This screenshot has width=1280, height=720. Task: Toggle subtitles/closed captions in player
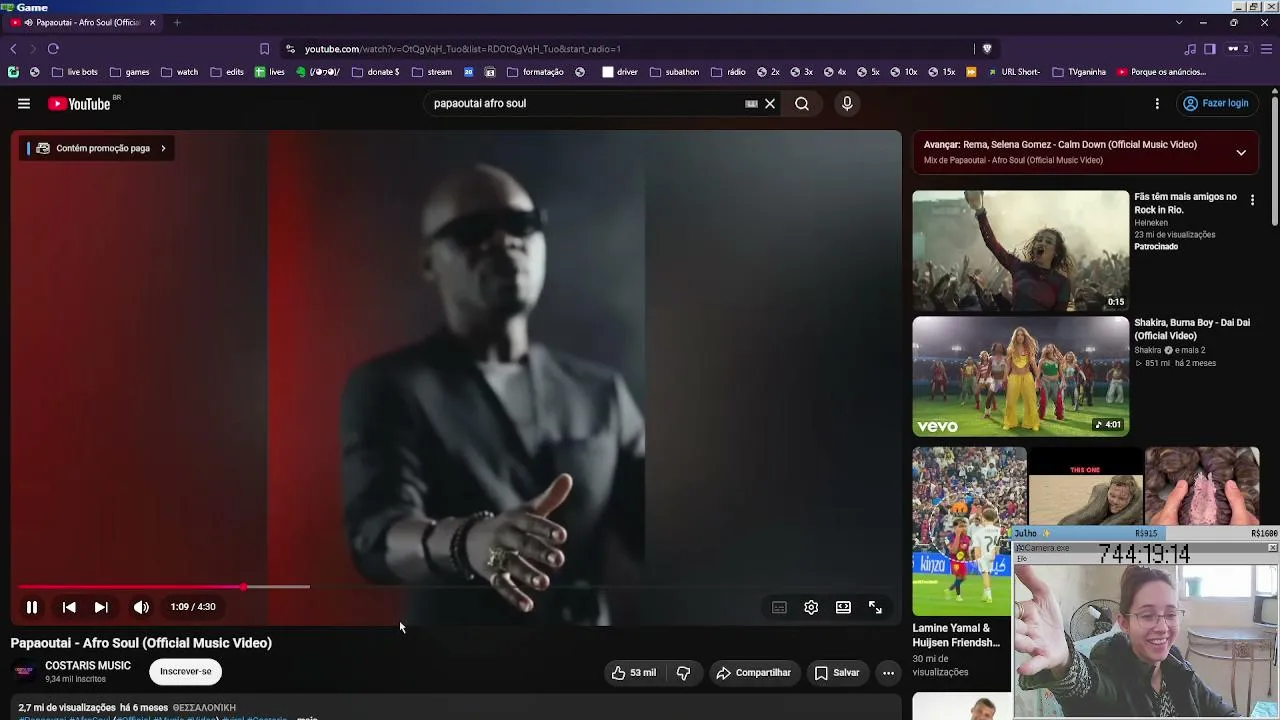[x=779, y=607]
